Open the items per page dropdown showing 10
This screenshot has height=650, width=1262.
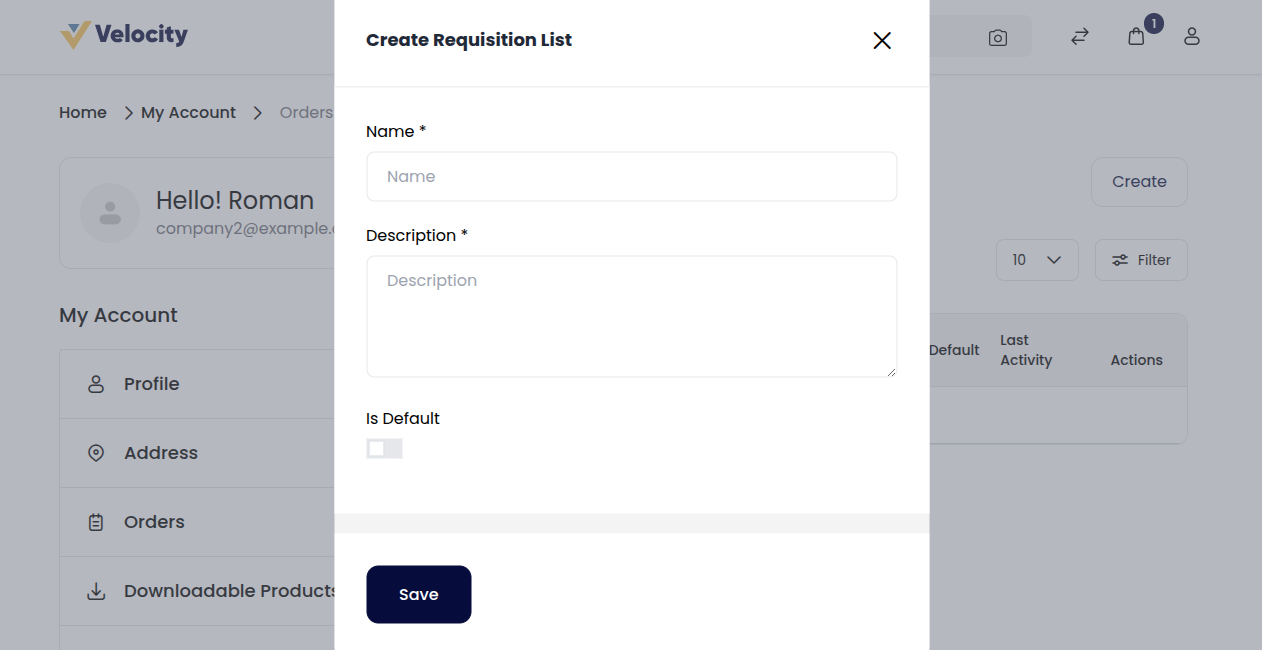tap(1037, 259)
